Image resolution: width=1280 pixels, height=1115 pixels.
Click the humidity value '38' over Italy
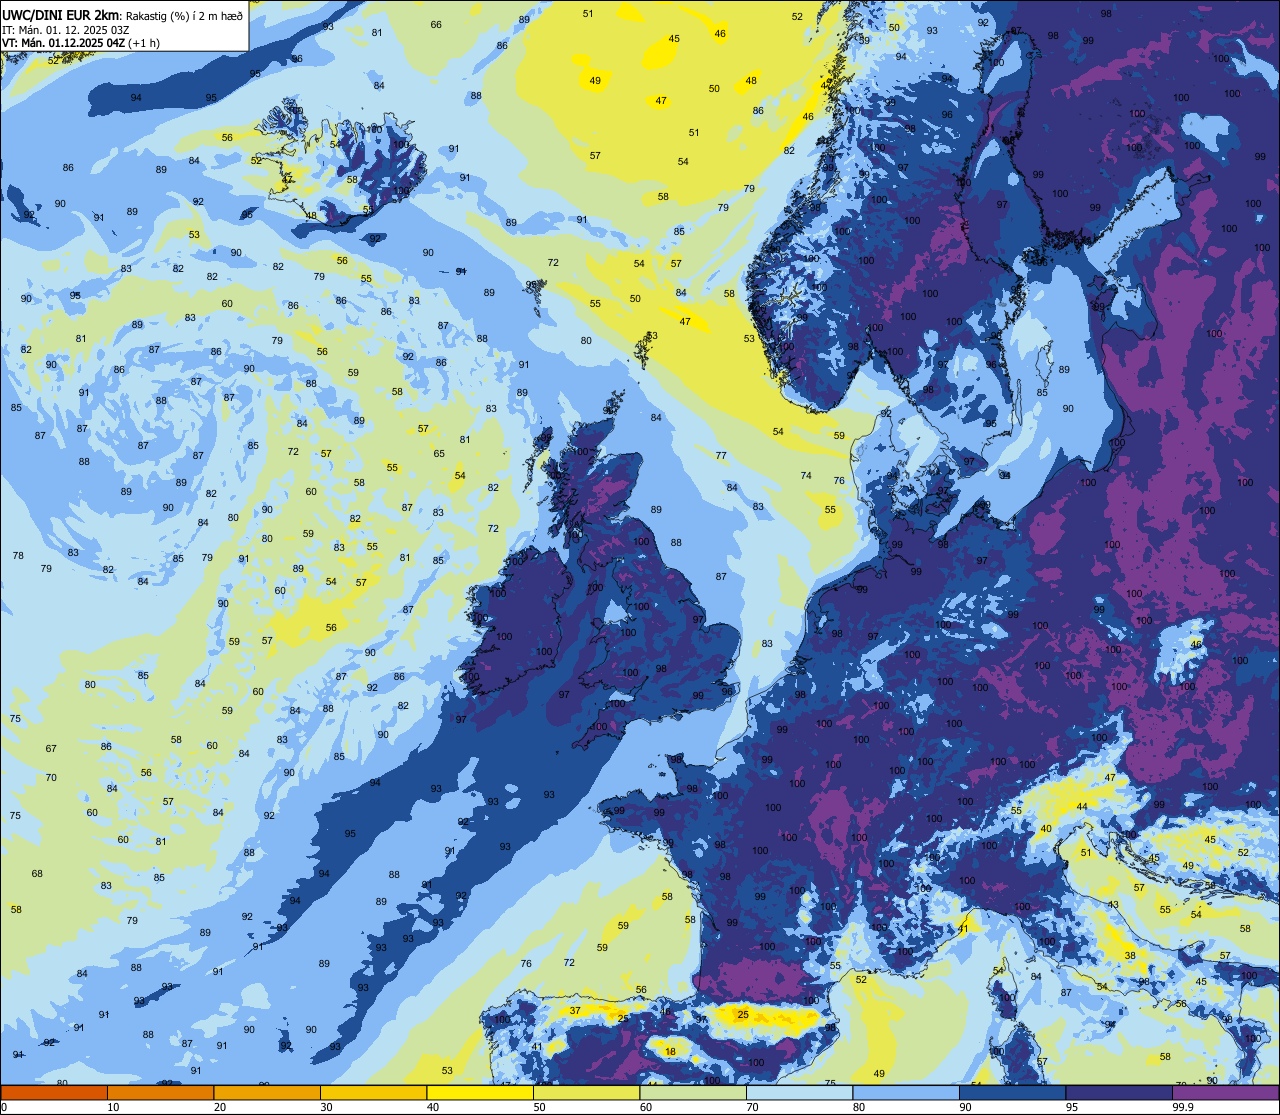(x=1130, y=956)
